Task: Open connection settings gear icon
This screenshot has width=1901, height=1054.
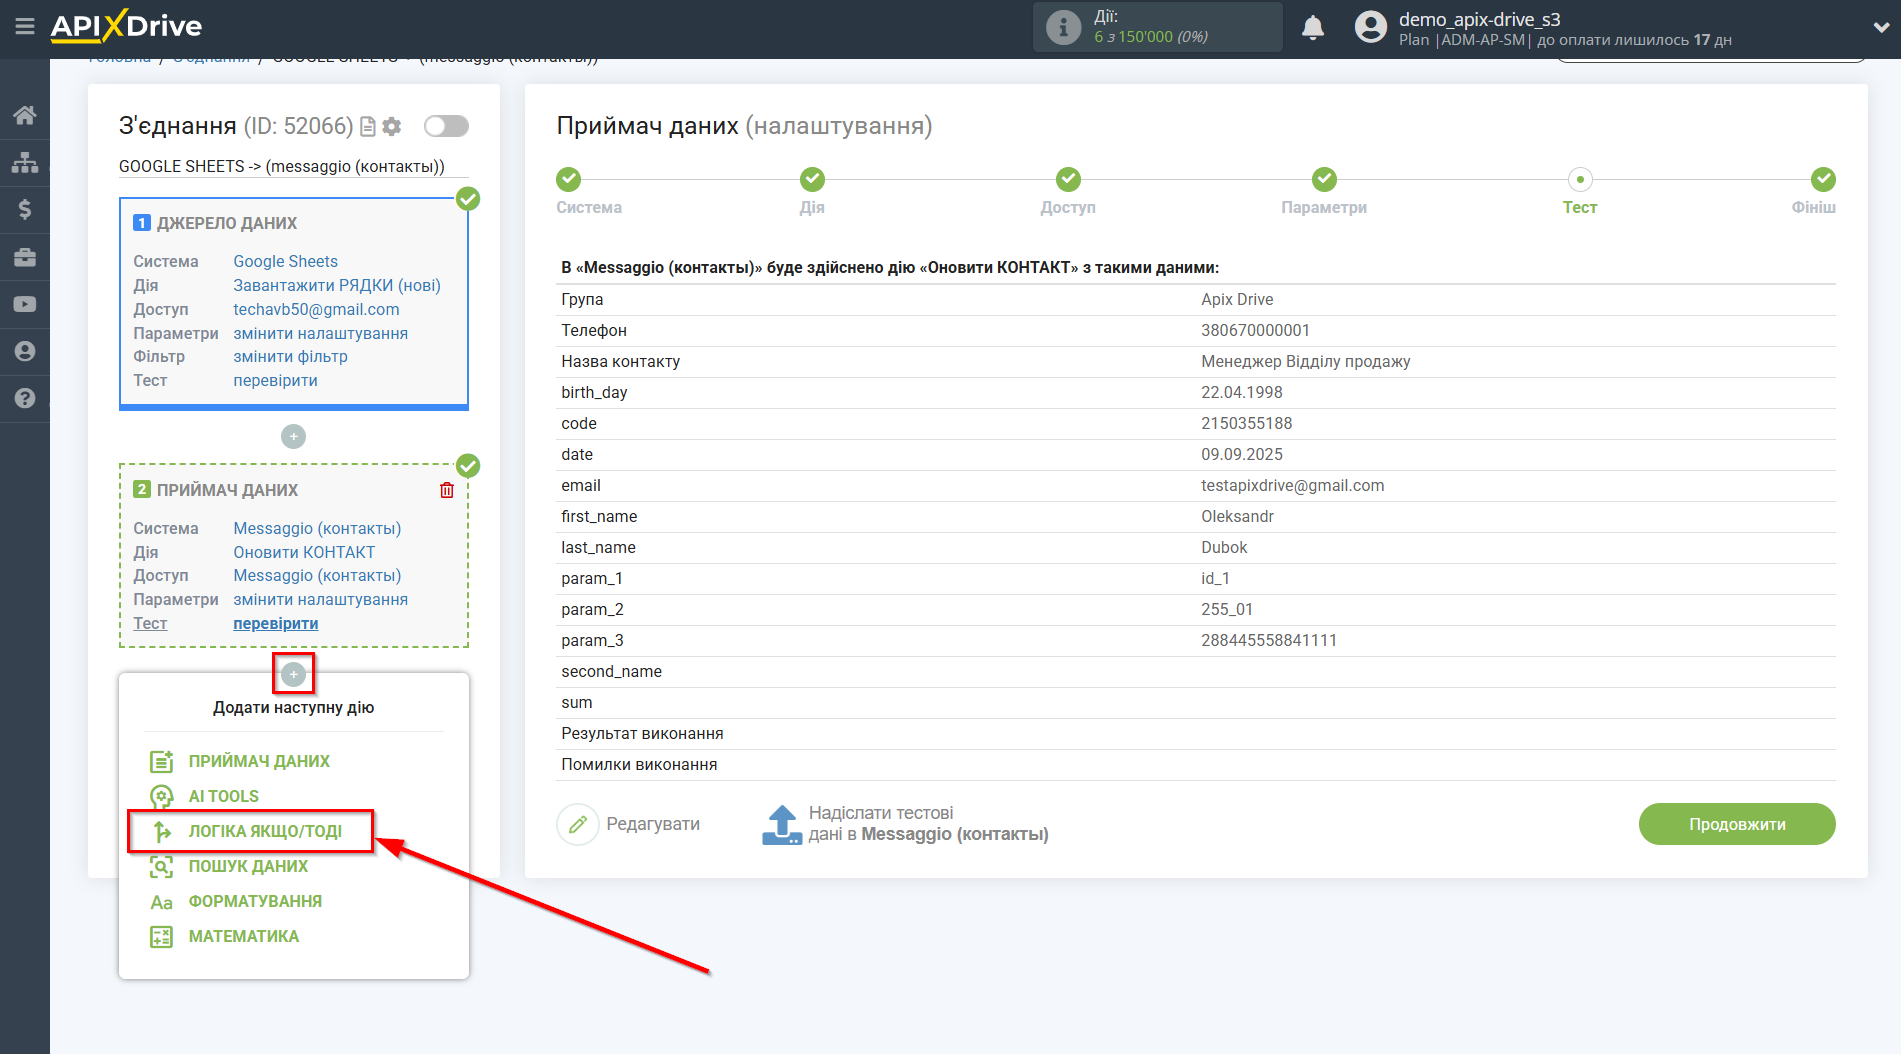Action: pos(392,127)
